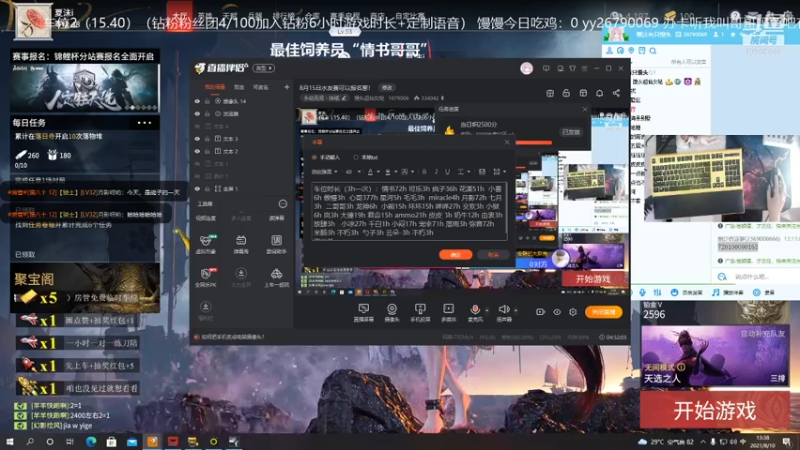
Task: Click the 修改 button beside stream title
Action: click(x=387, y=88)
